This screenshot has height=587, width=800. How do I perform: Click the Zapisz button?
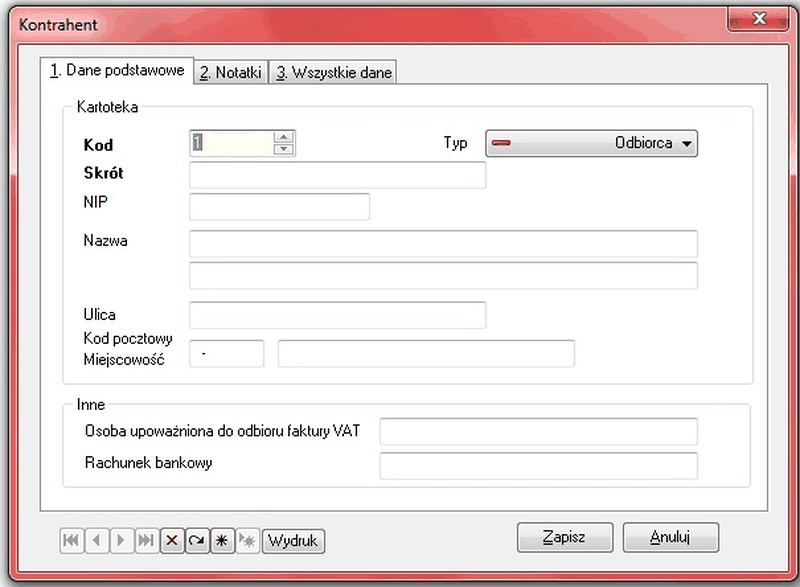tap(565, 537)
